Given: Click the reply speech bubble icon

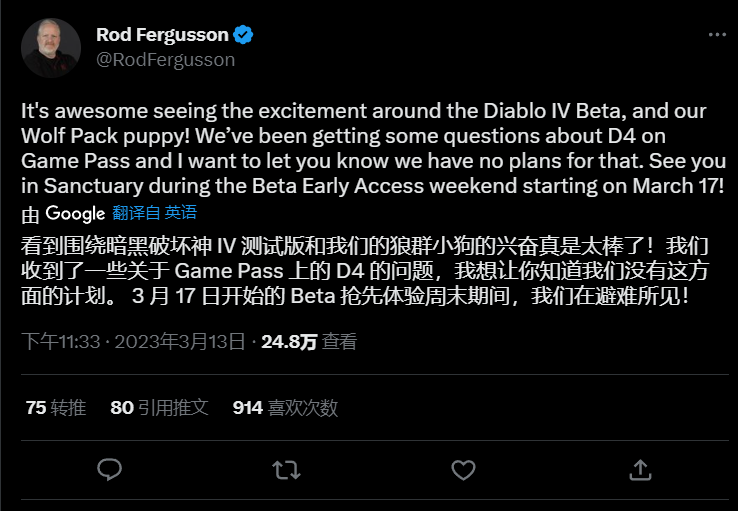Looking at the screenshot, I should coord(110,469).
